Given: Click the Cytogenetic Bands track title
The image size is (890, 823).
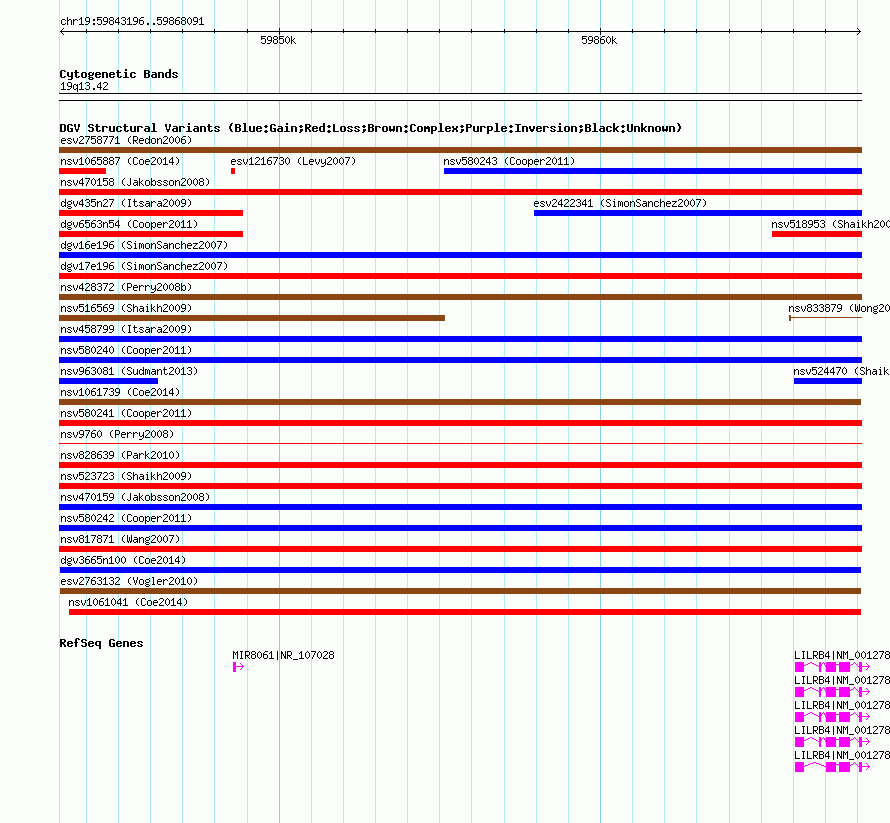Looking at the screenshot, I should point(119,74).
